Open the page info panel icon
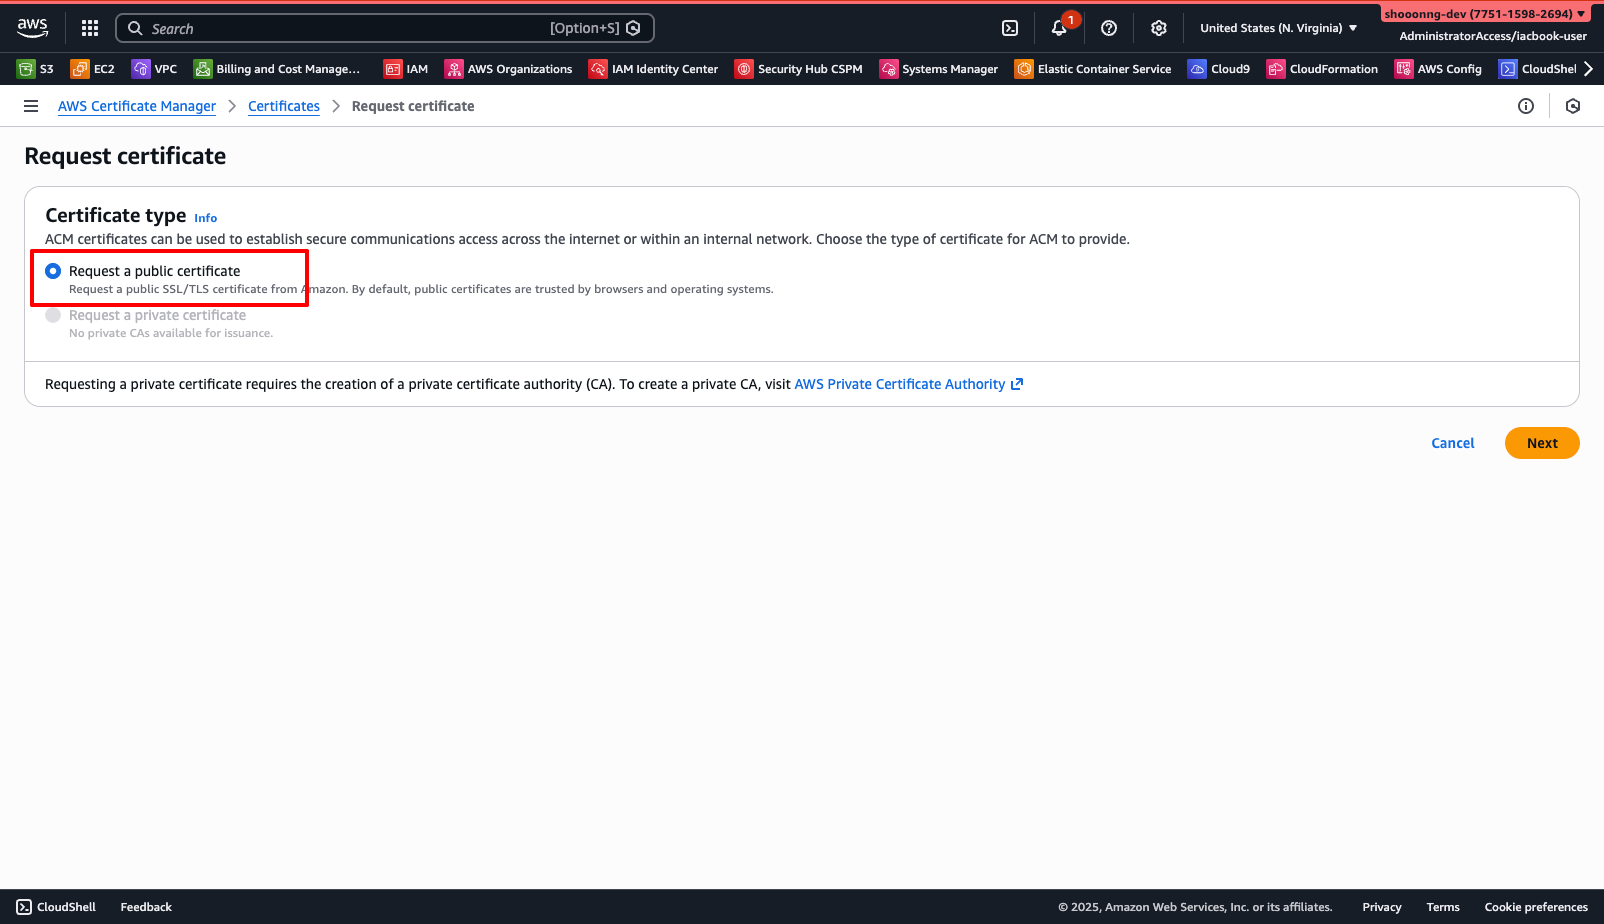Image resolution: width=1604 pixels, height=924 pixels. pyautogui.click(x=1526, y=106)
